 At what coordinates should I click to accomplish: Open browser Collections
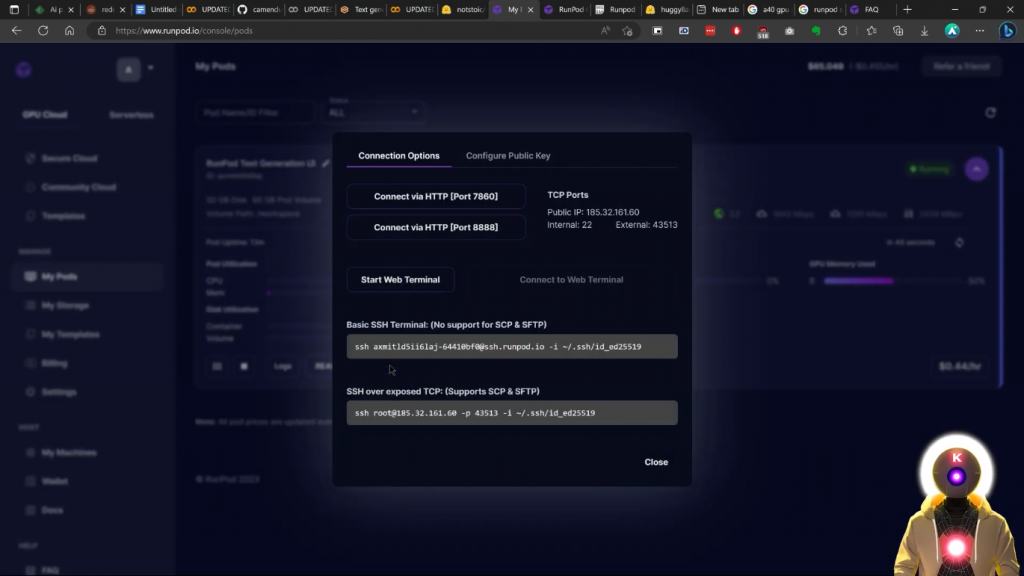pyautogui.click(x=898, y=31)
